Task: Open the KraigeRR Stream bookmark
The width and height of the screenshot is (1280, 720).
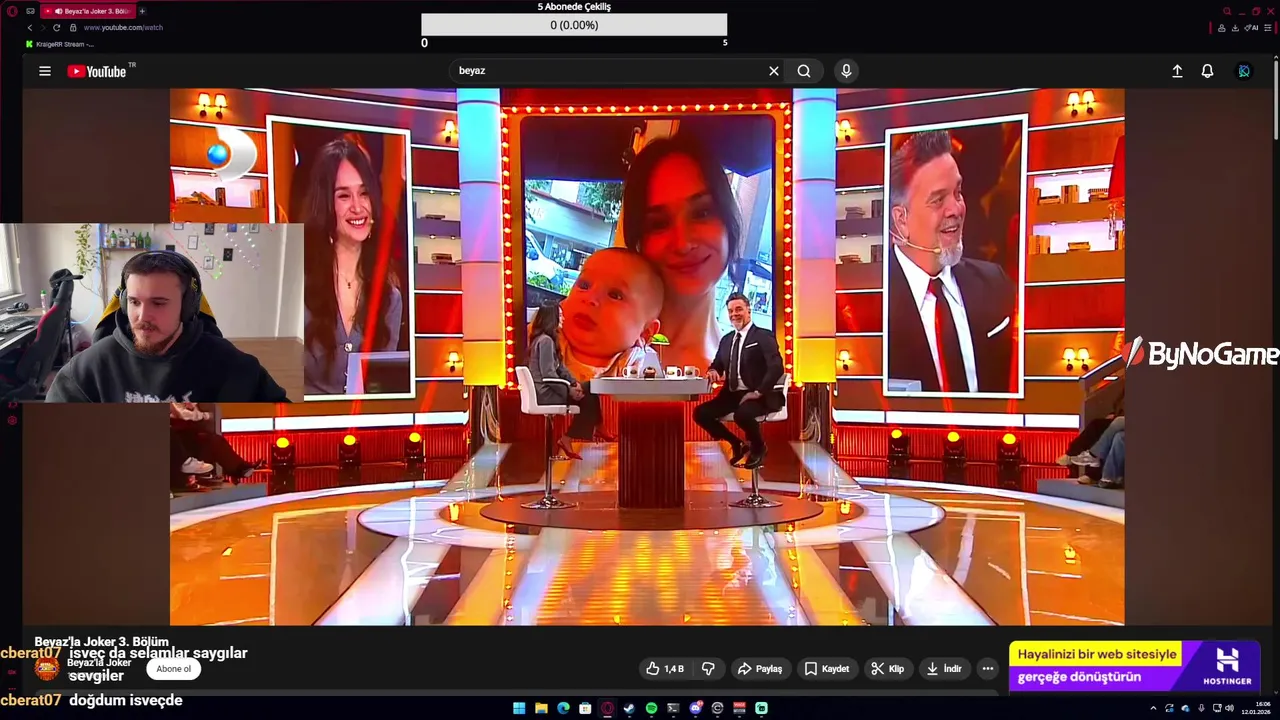Action: 60,44
